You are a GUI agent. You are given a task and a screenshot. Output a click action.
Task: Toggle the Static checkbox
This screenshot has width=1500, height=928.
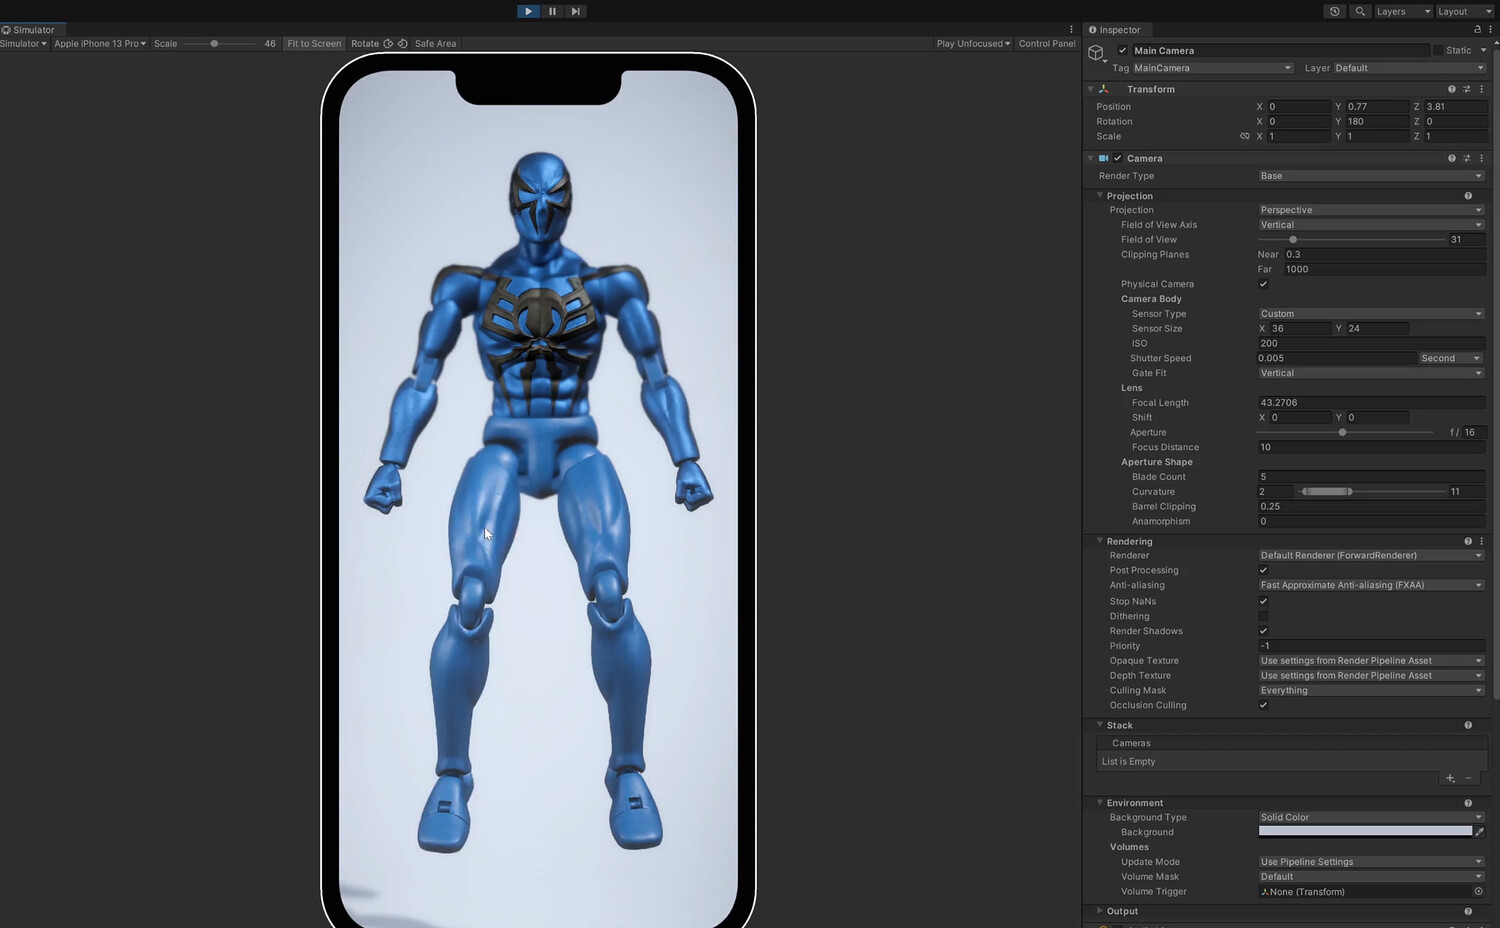coord(1438,51)
